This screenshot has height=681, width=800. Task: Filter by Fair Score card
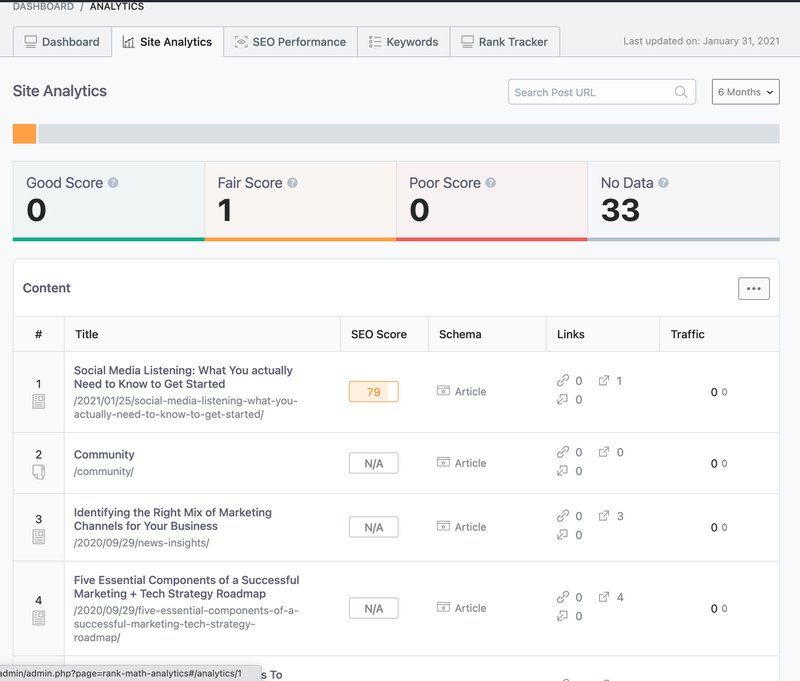point(301,201)
